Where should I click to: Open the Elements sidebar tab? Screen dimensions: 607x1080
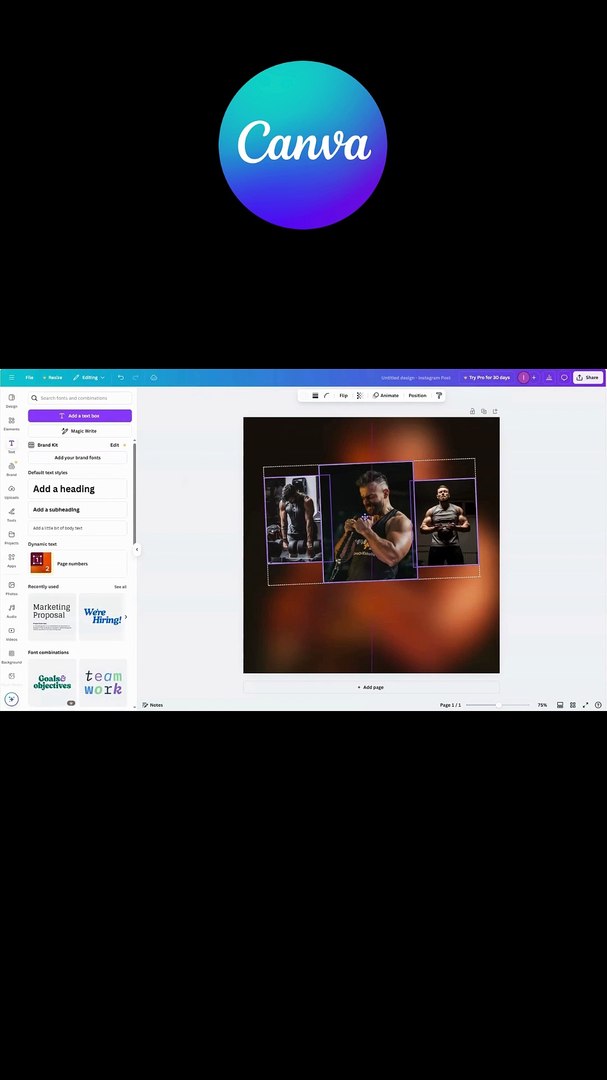(11, 423)
